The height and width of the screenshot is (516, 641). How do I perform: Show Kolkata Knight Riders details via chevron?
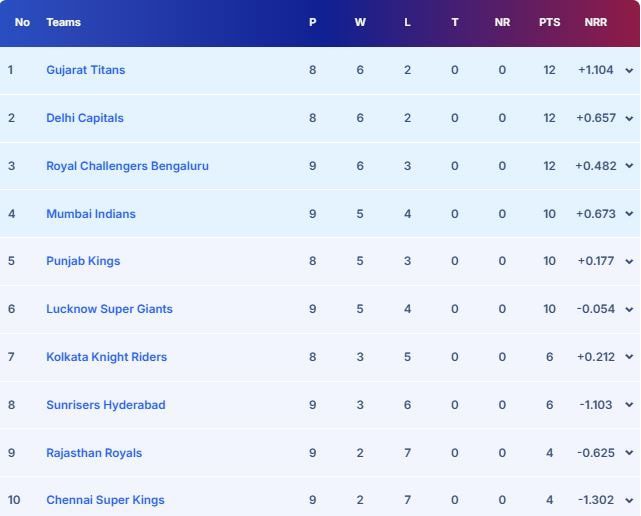pyautogui.click(x=629, y=357)
